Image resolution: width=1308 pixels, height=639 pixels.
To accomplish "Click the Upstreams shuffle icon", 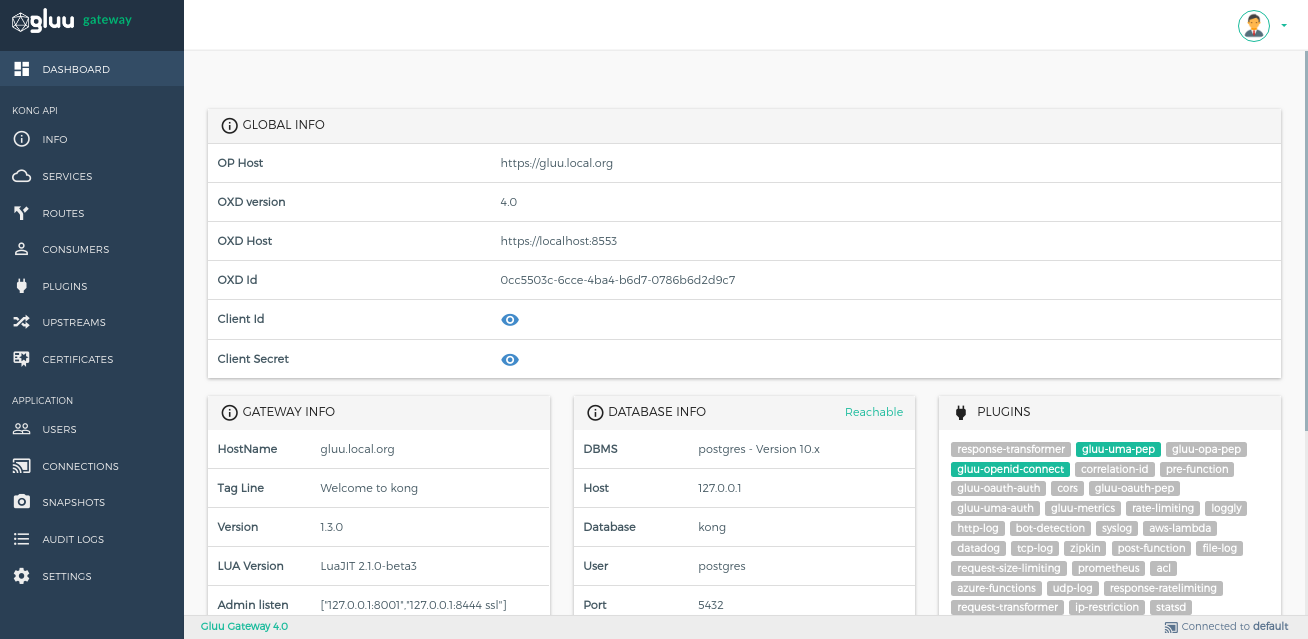I will tap(21, 322).
